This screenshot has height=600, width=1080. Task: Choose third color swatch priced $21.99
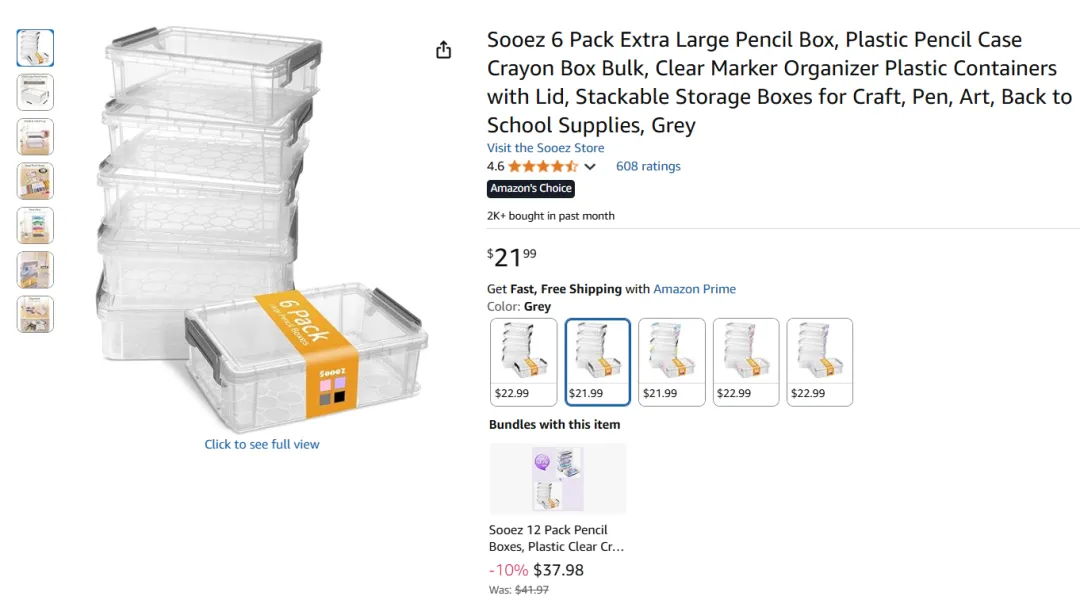[x=672, y=362]
